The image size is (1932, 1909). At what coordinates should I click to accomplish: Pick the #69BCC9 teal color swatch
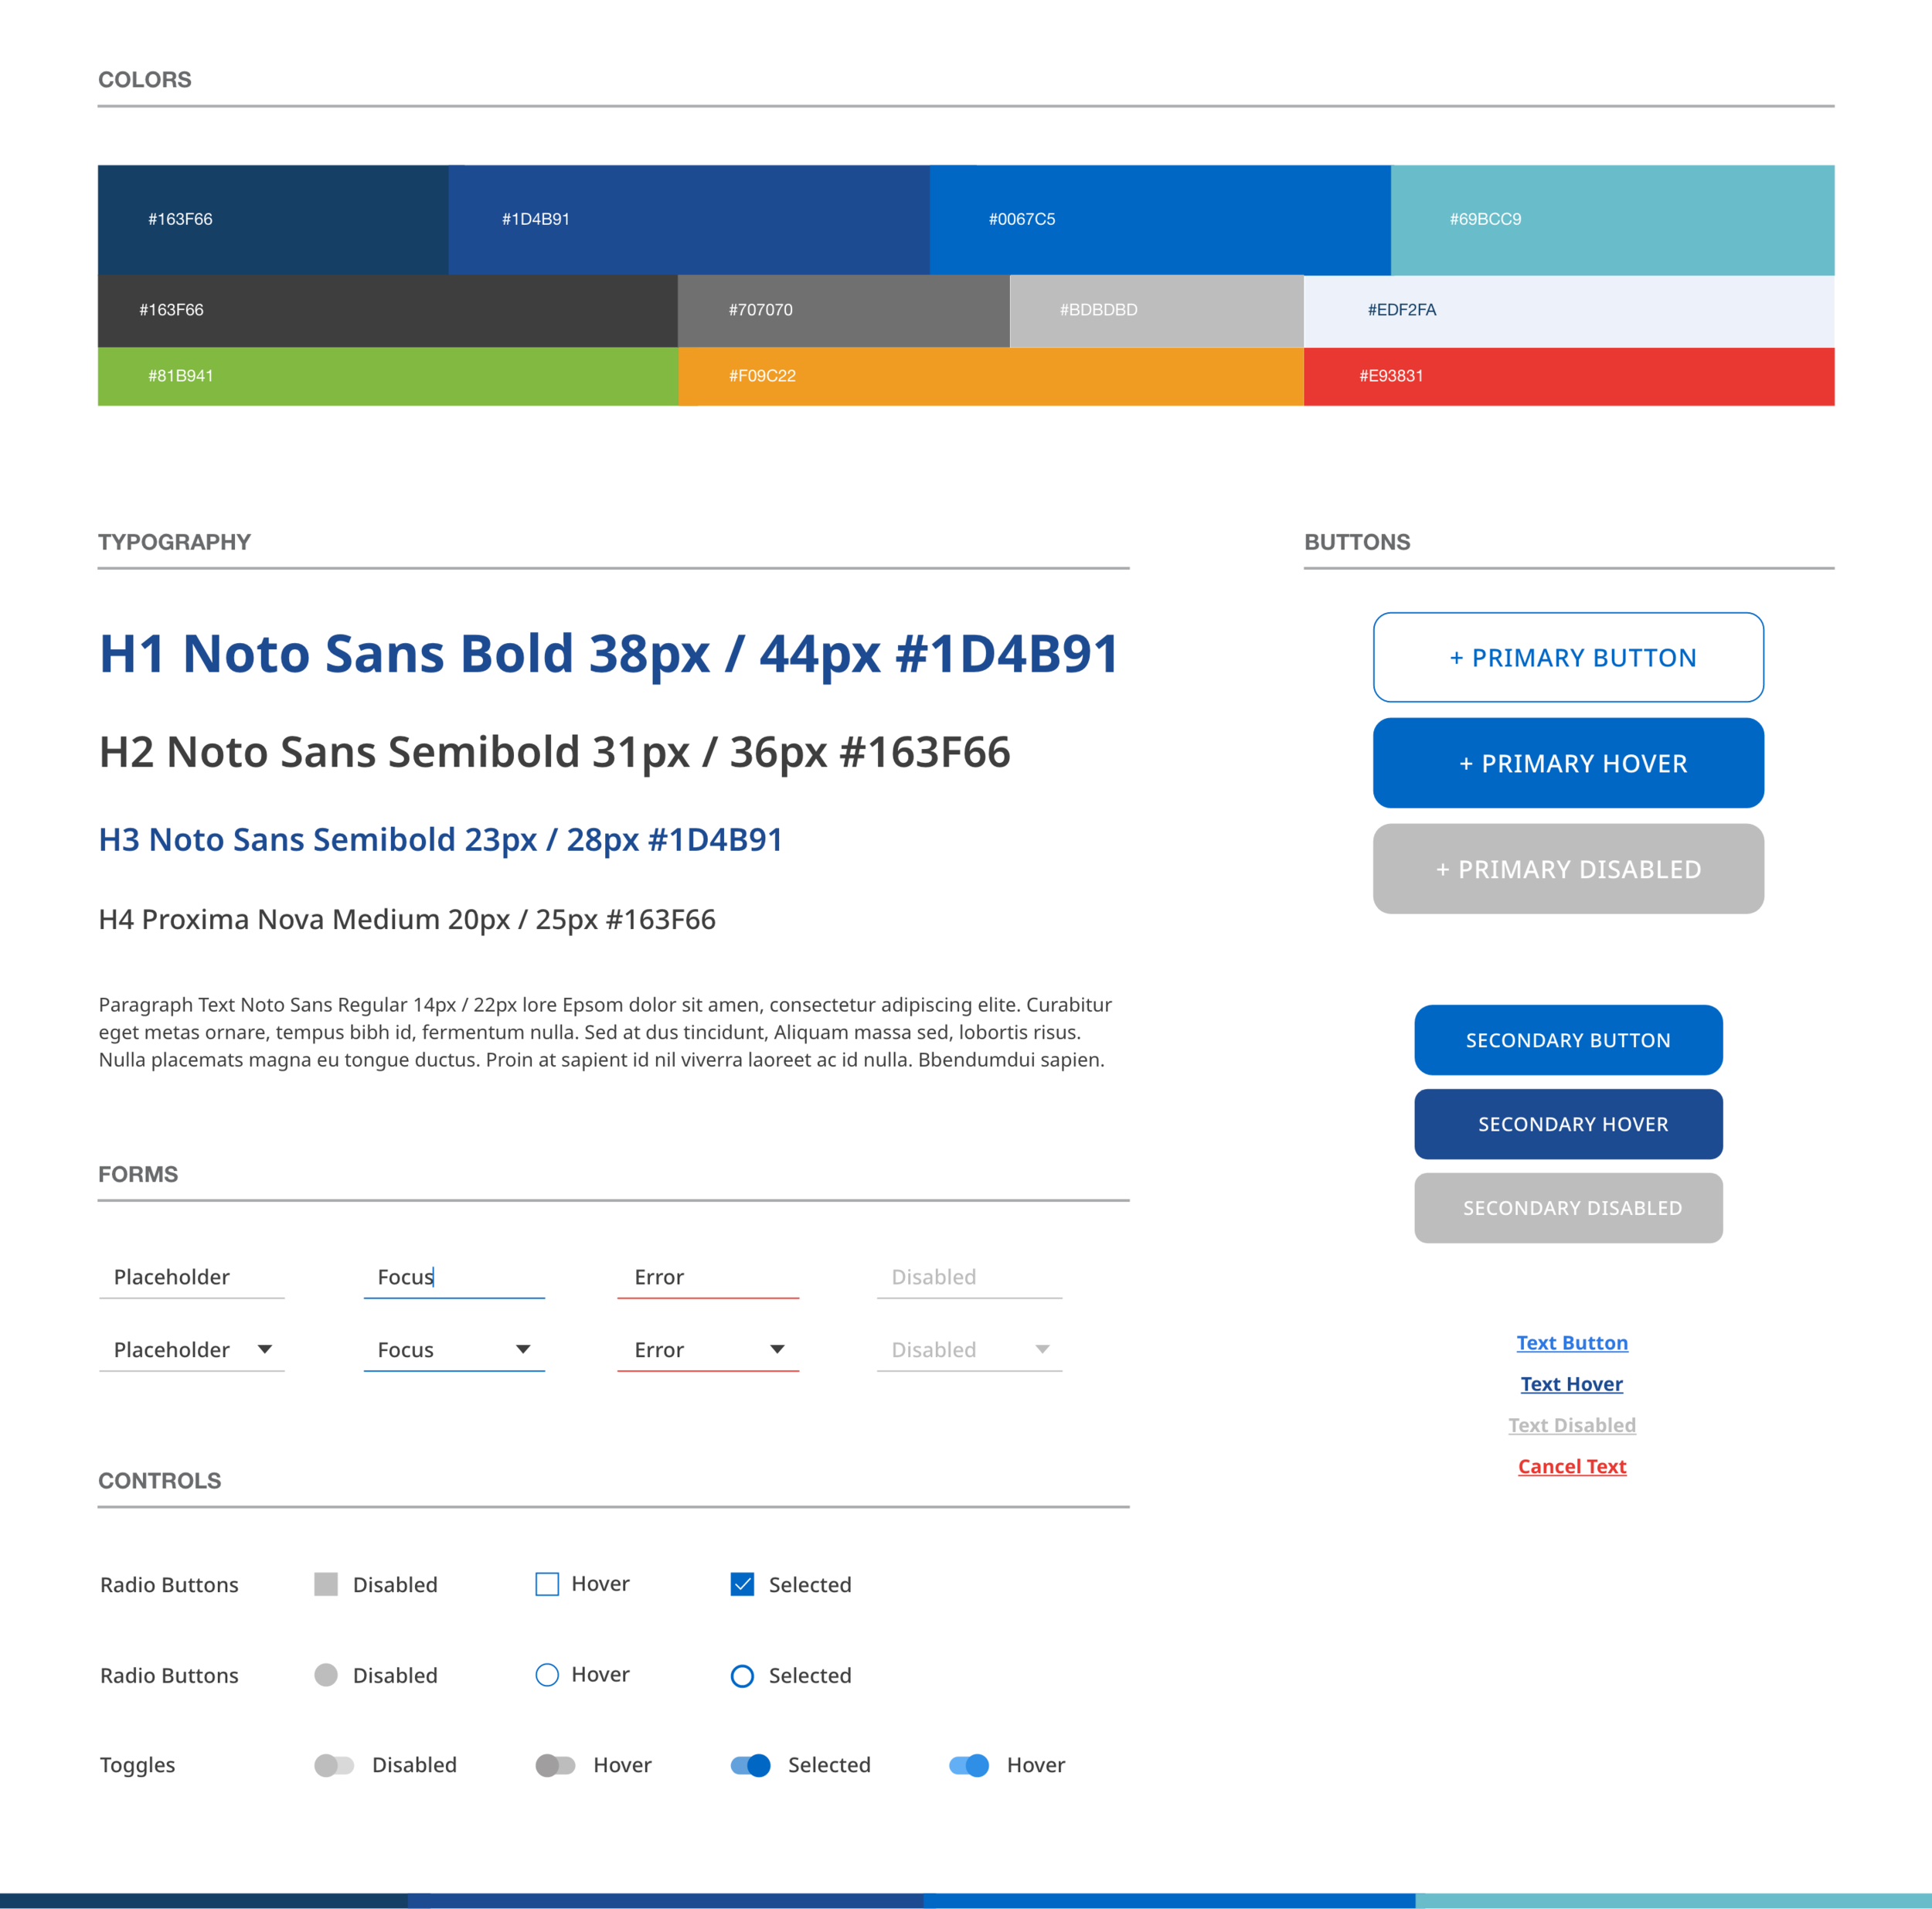pos(1611,219)
